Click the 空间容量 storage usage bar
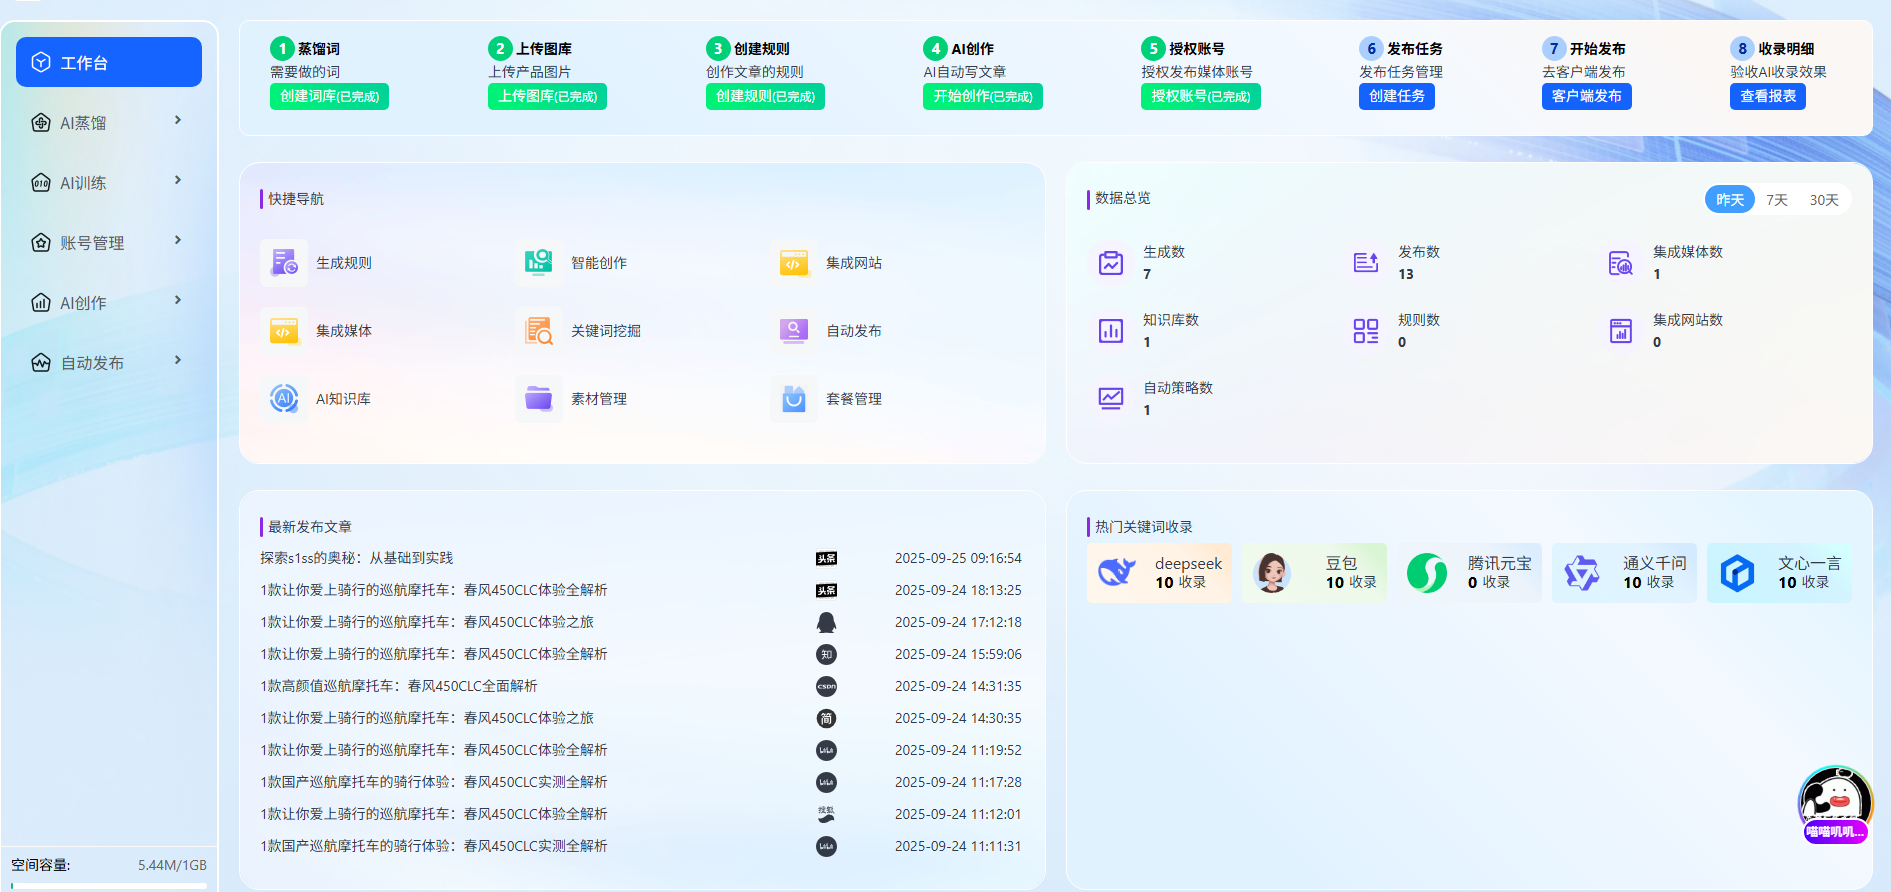Viewport: 1891px width, 892px height. click(109, 885)
